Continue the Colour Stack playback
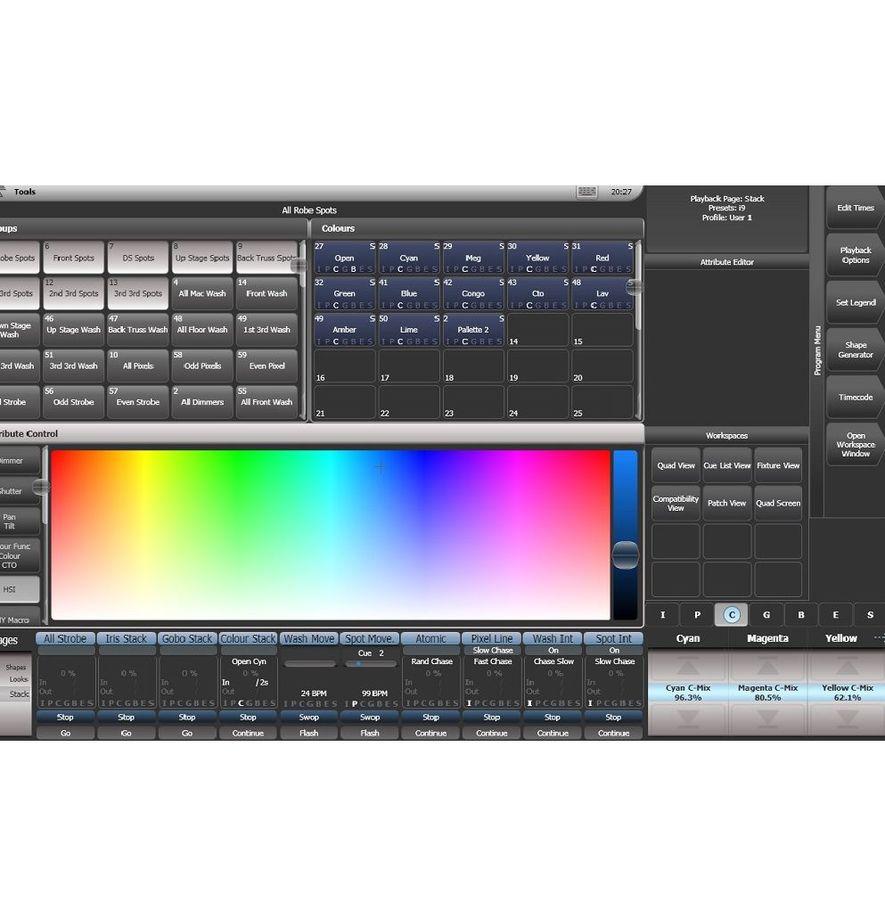The image size is (885, 903). 248,733
